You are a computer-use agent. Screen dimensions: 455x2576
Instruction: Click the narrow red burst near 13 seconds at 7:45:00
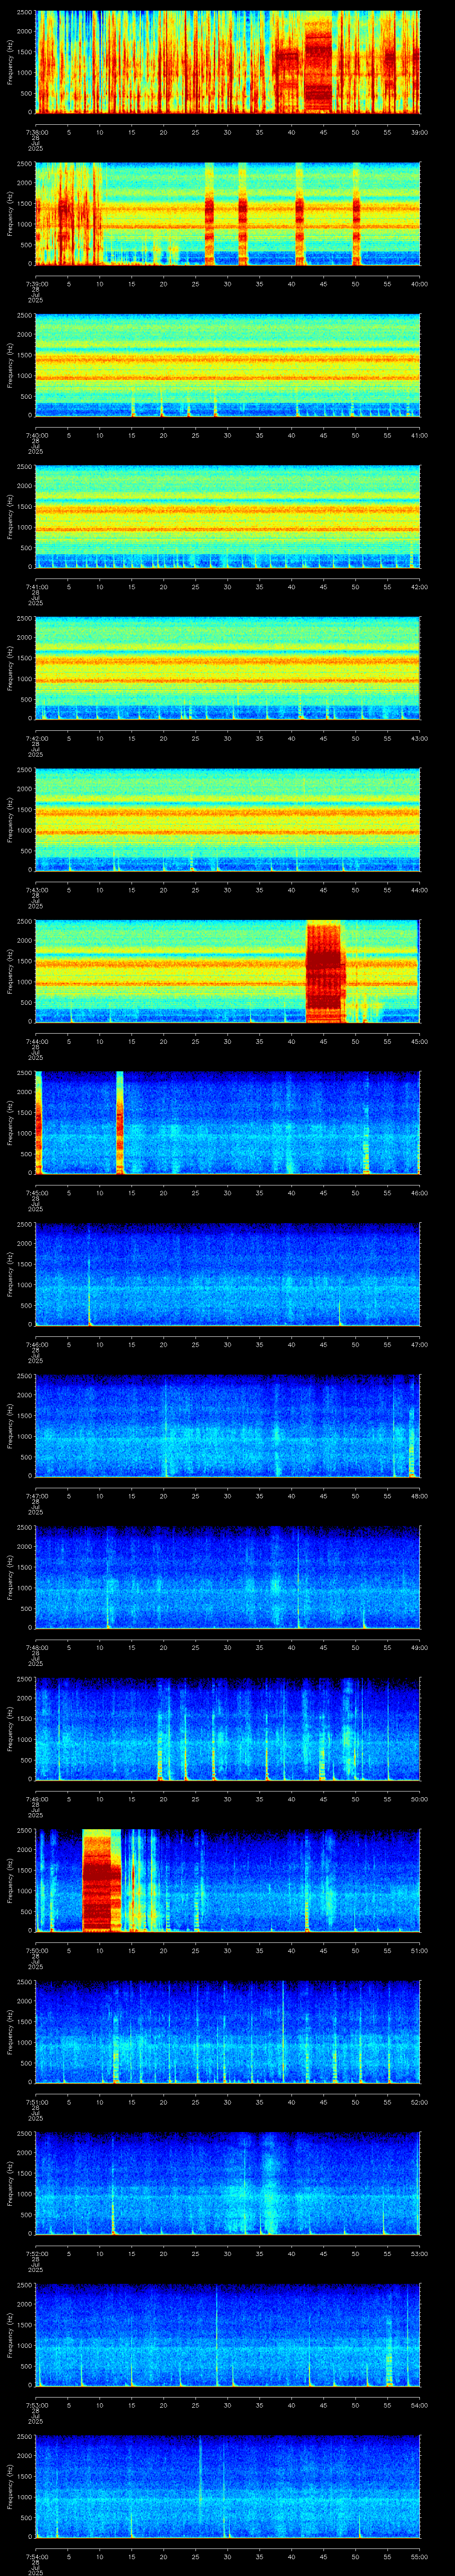tap(120, 1123)
